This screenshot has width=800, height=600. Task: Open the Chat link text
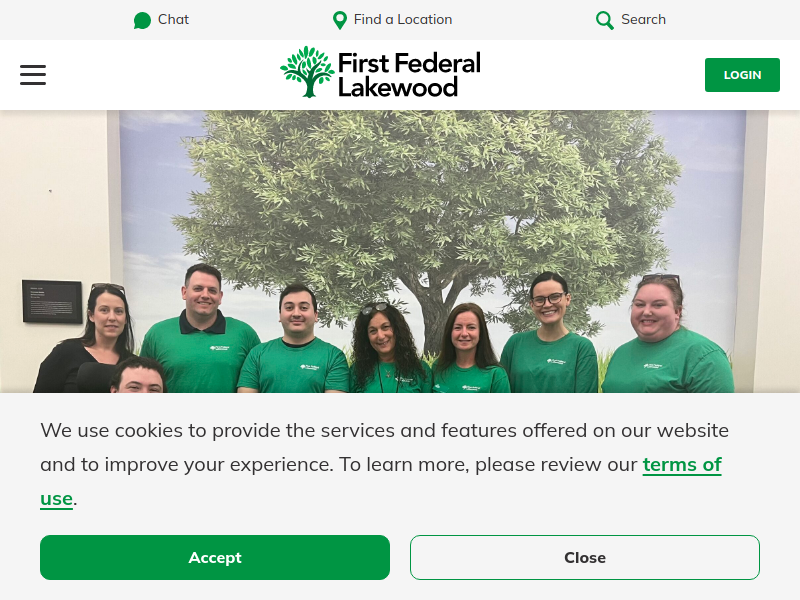[x=173, y=19]
